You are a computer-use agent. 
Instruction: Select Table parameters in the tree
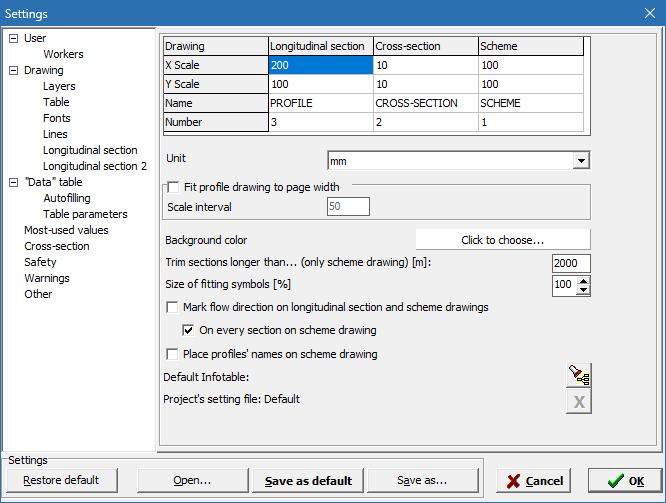85,214
